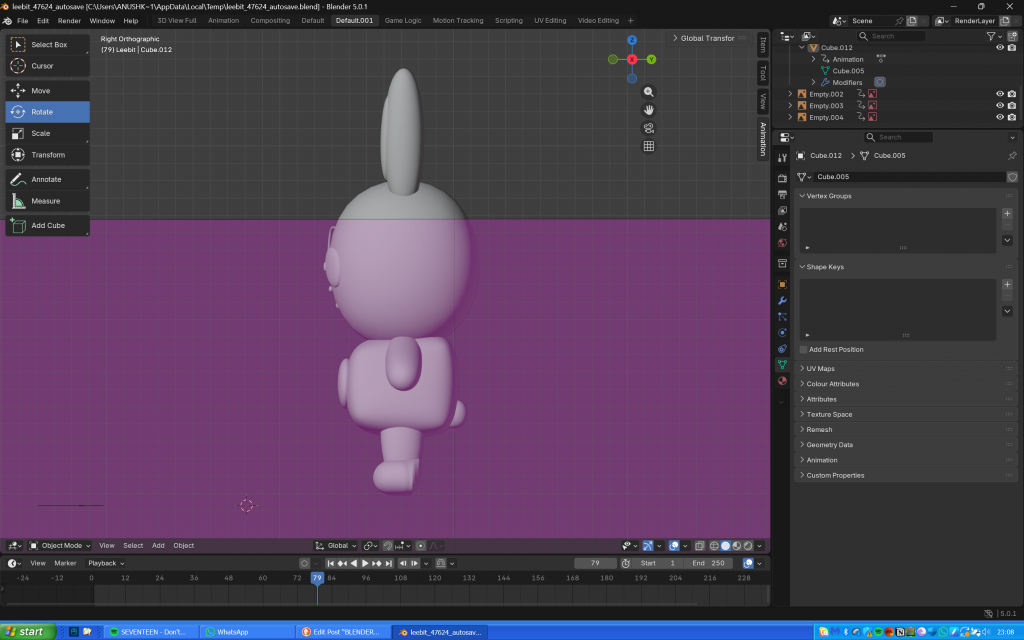Open the Object Mode dropdown

60,546
